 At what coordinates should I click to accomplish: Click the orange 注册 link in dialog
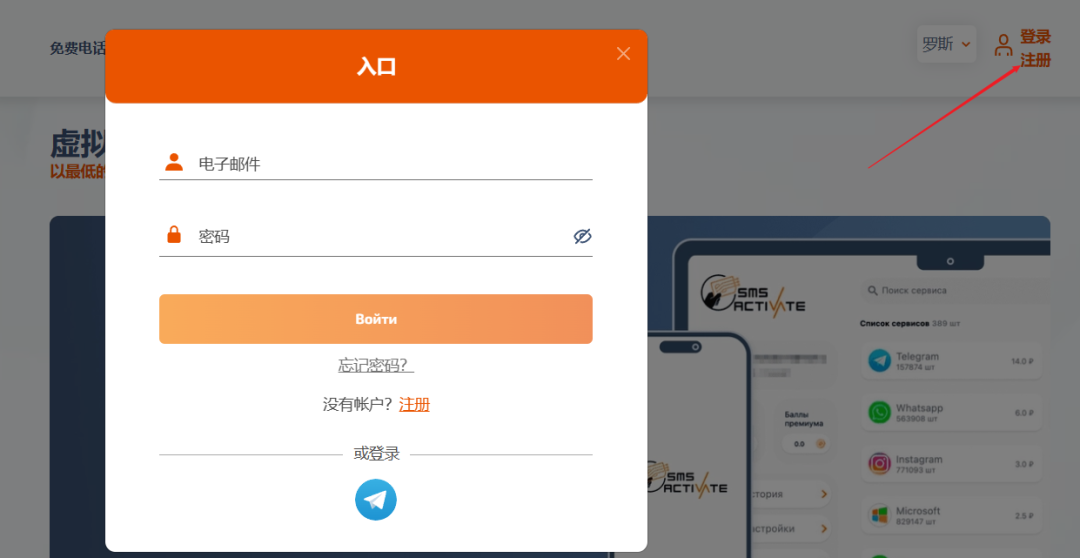415,404
